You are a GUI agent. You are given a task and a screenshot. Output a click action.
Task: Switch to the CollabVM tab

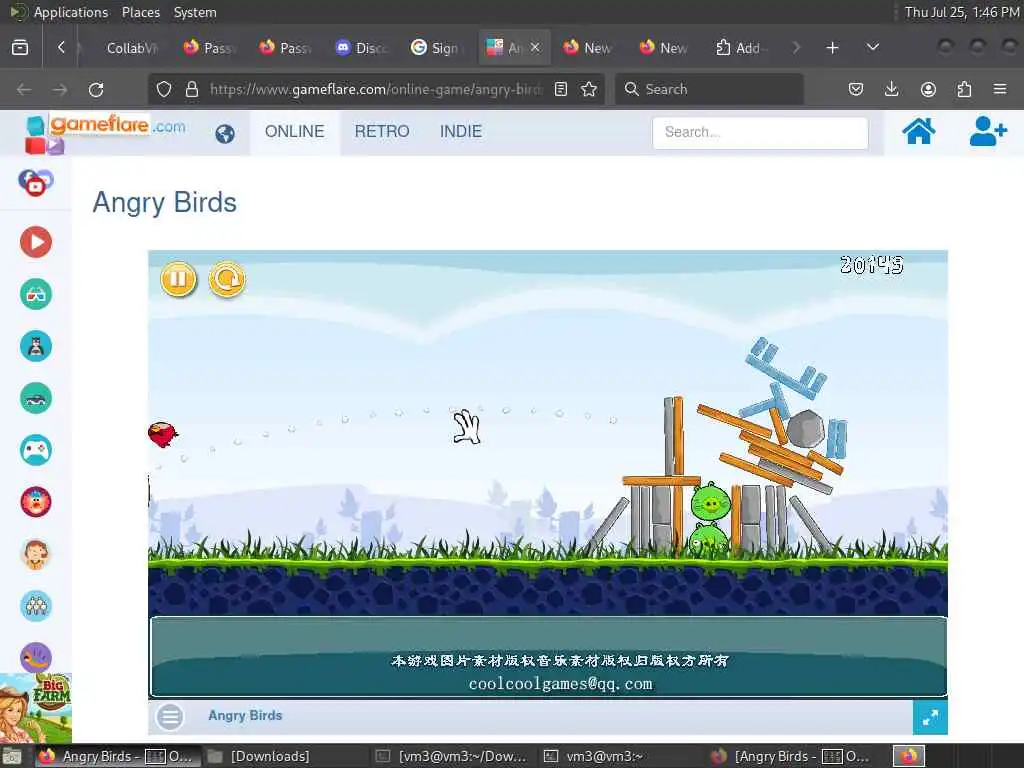tap(130, 48)
